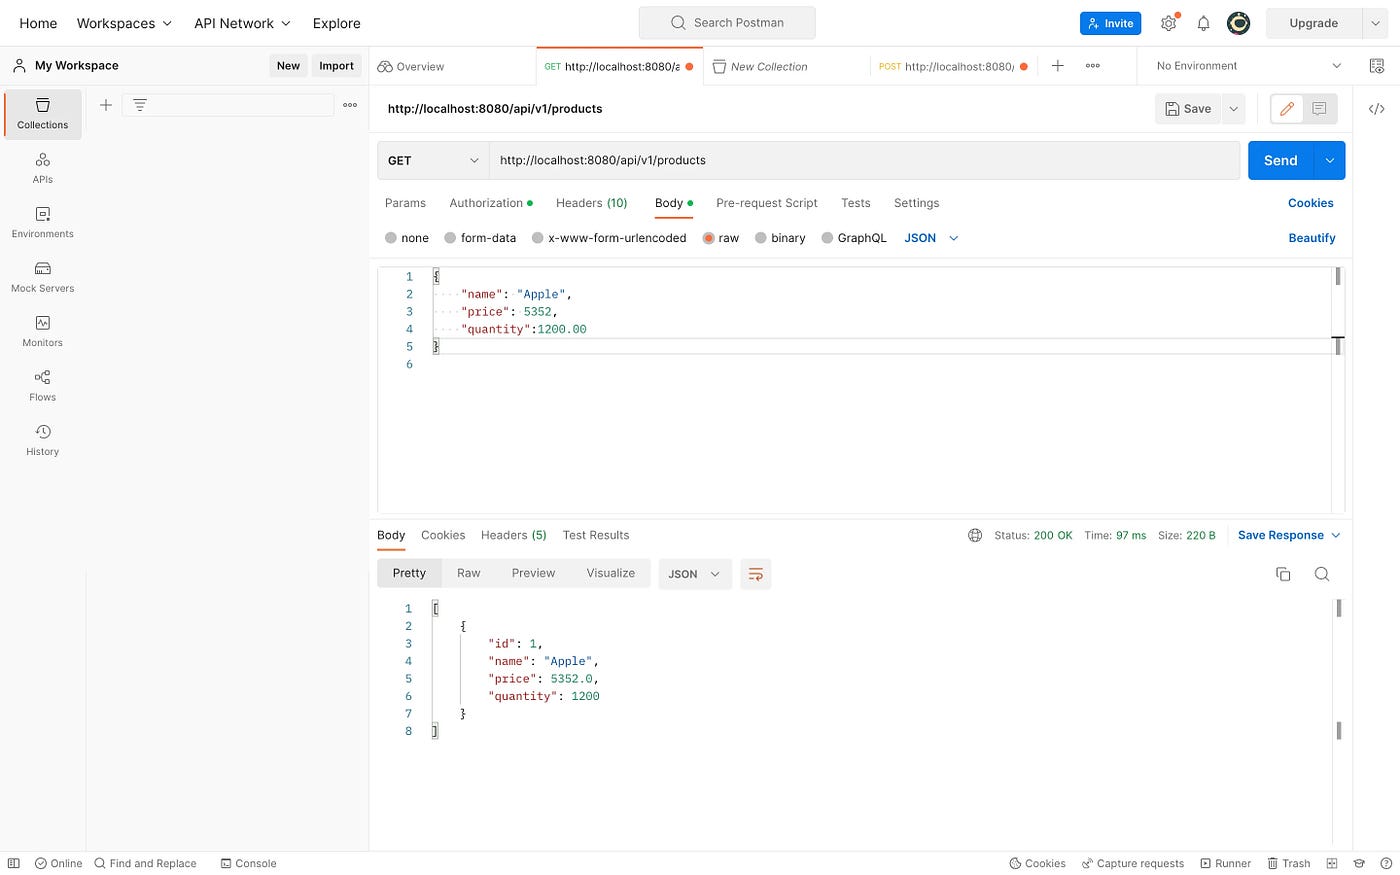Open the settings gear icon
Screen dimensions: 1400x875
[1168, 23]
